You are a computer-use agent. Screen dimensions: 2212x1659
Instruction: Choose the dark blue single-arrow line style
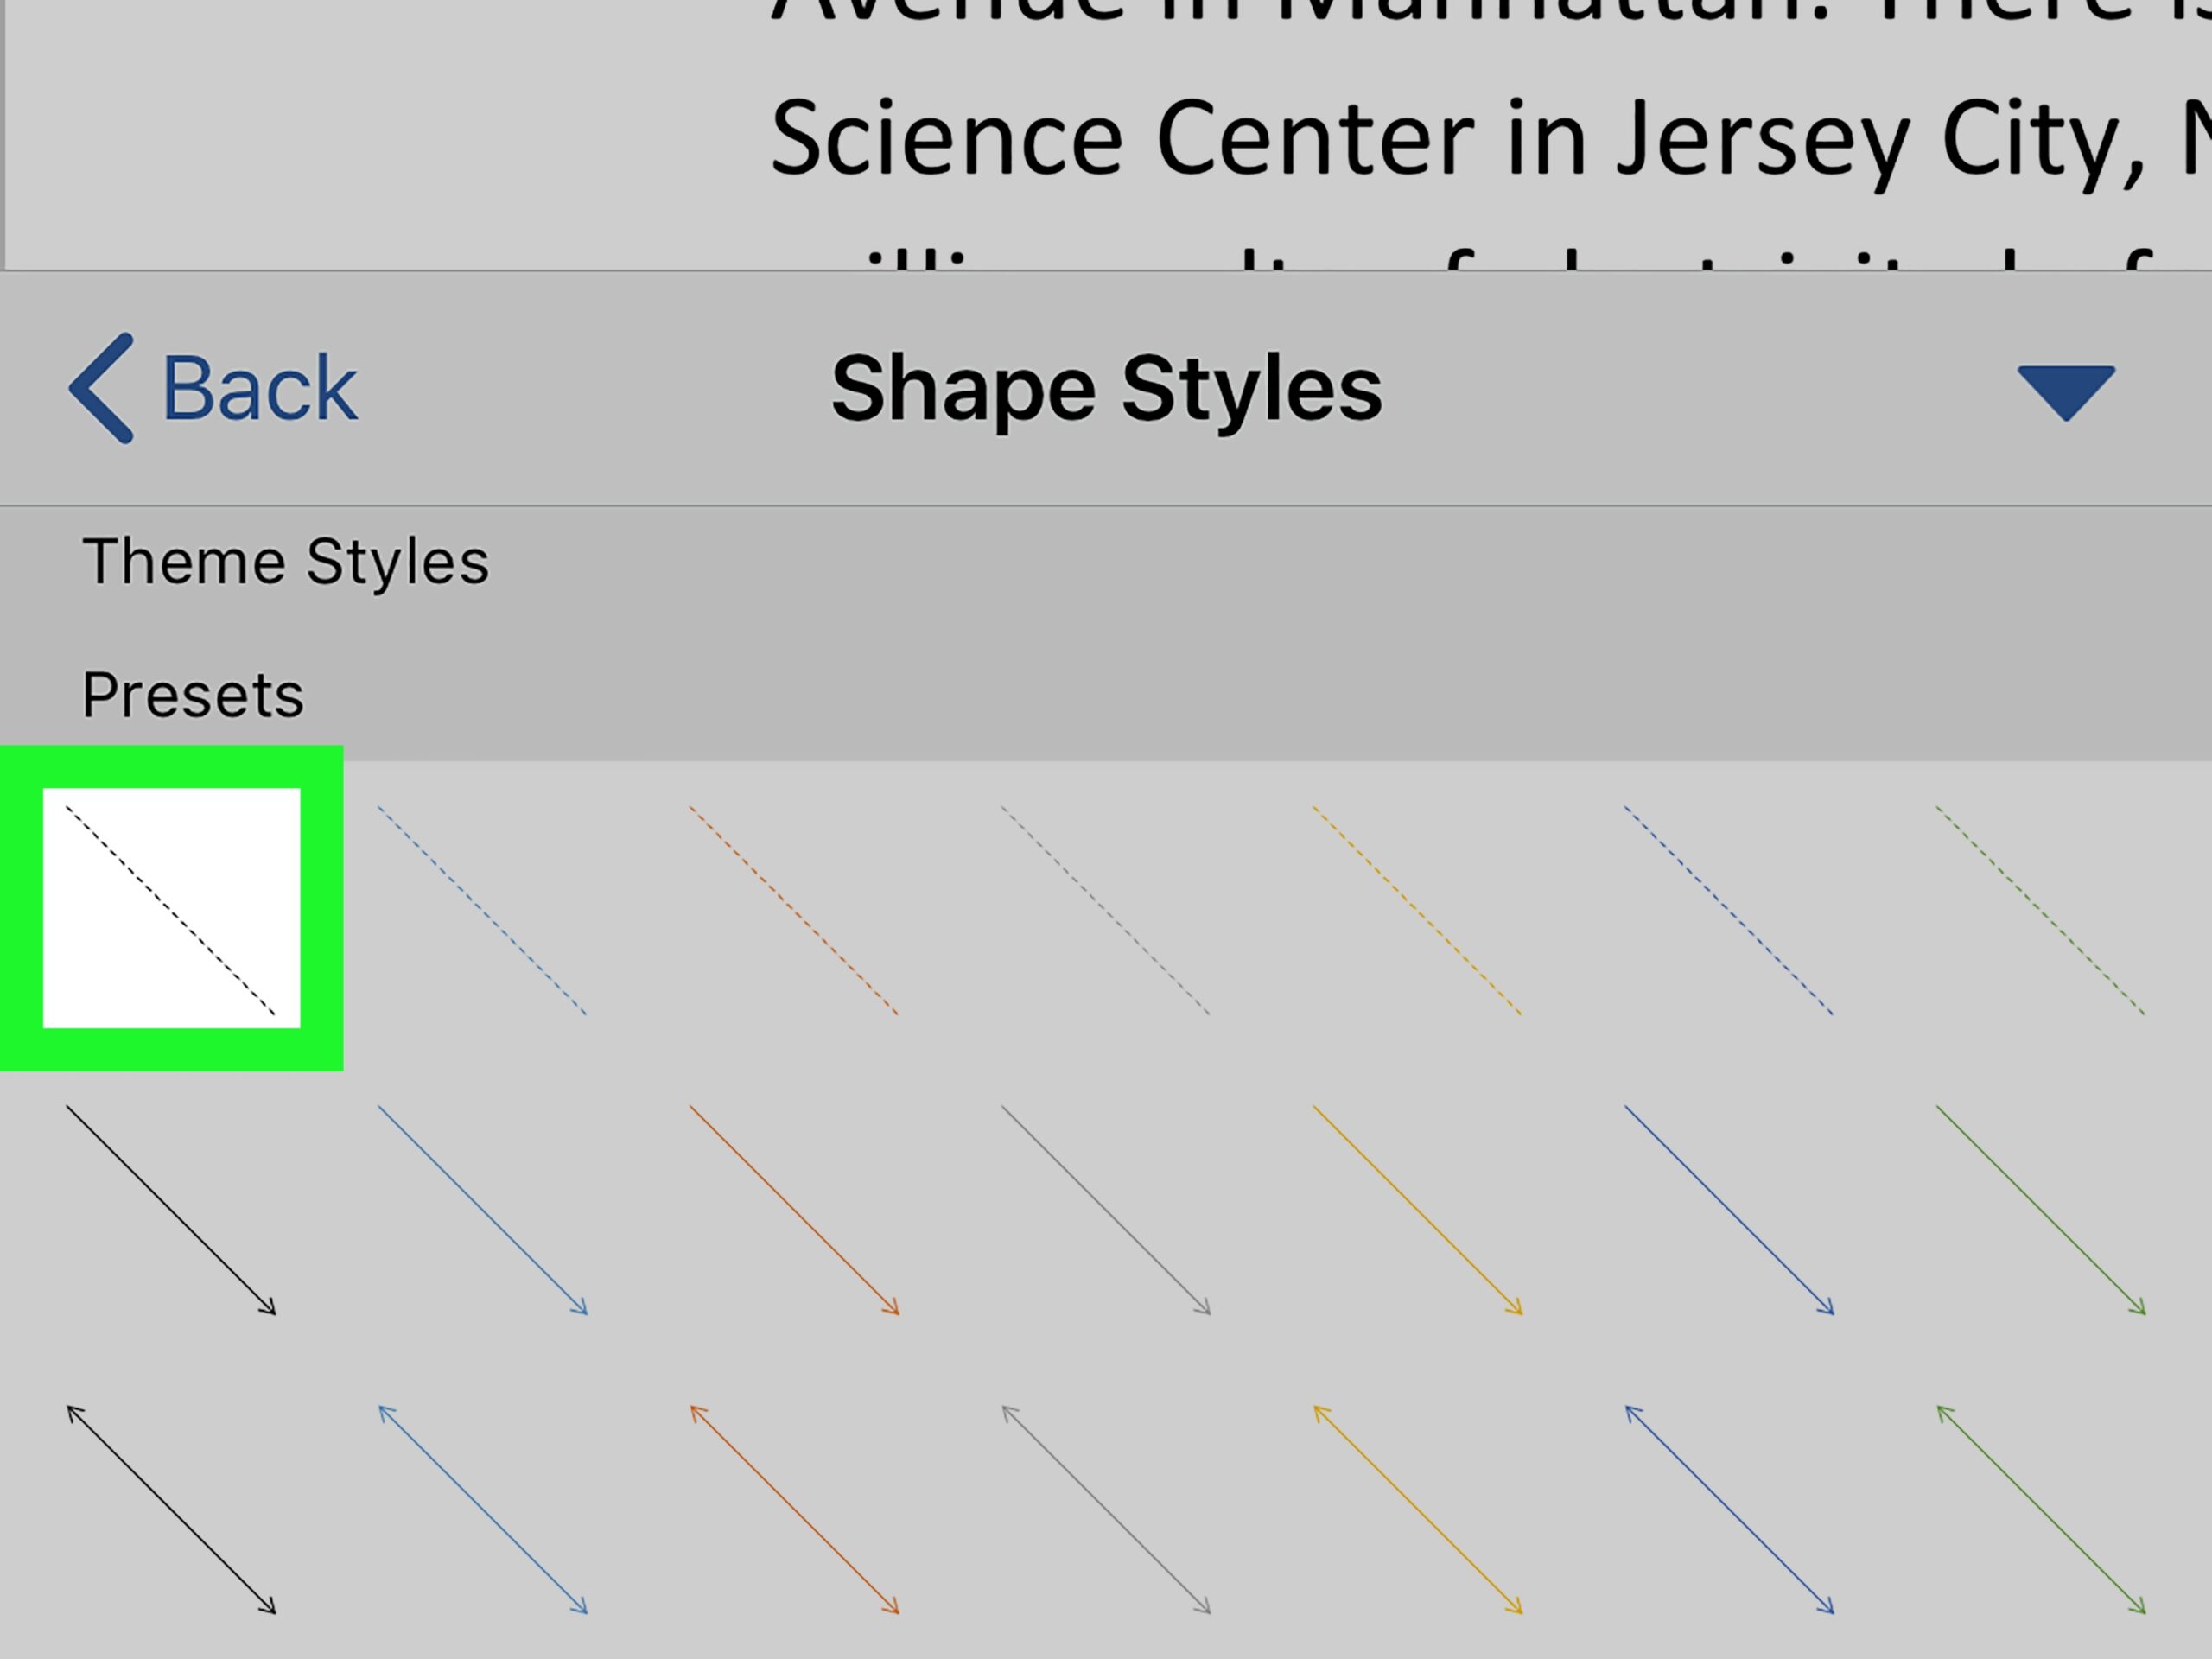click(x=1729, y=1209)
